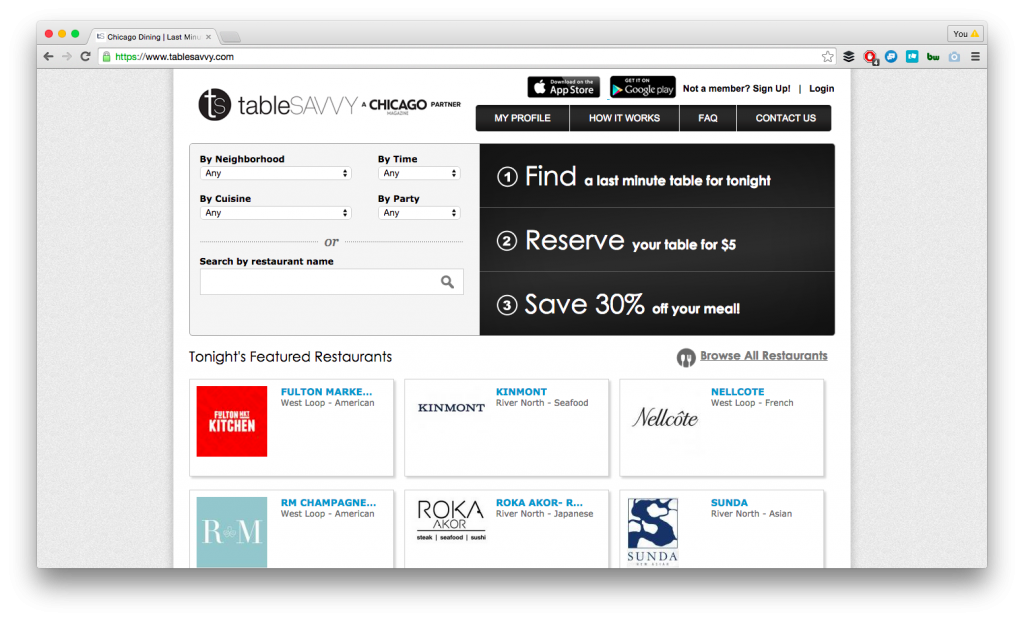Click the browser back arrow
The image size is (1024, 621).
click(48, 57)
